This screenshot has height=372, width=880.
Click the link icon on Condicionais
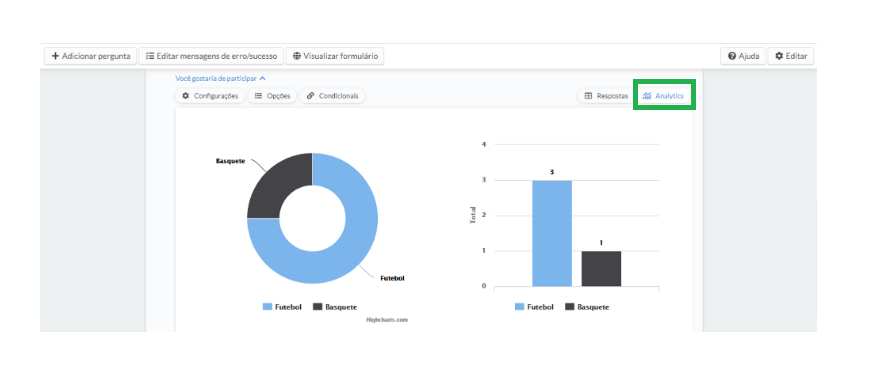[310, 96]
